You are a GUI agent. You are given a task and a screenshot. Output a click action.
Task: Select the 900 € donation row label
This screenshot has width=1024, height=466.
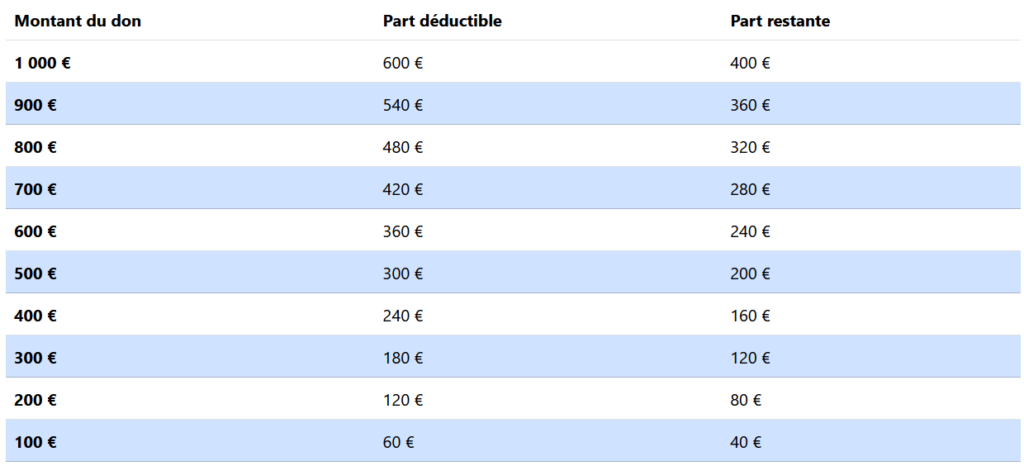pos(35,105)
